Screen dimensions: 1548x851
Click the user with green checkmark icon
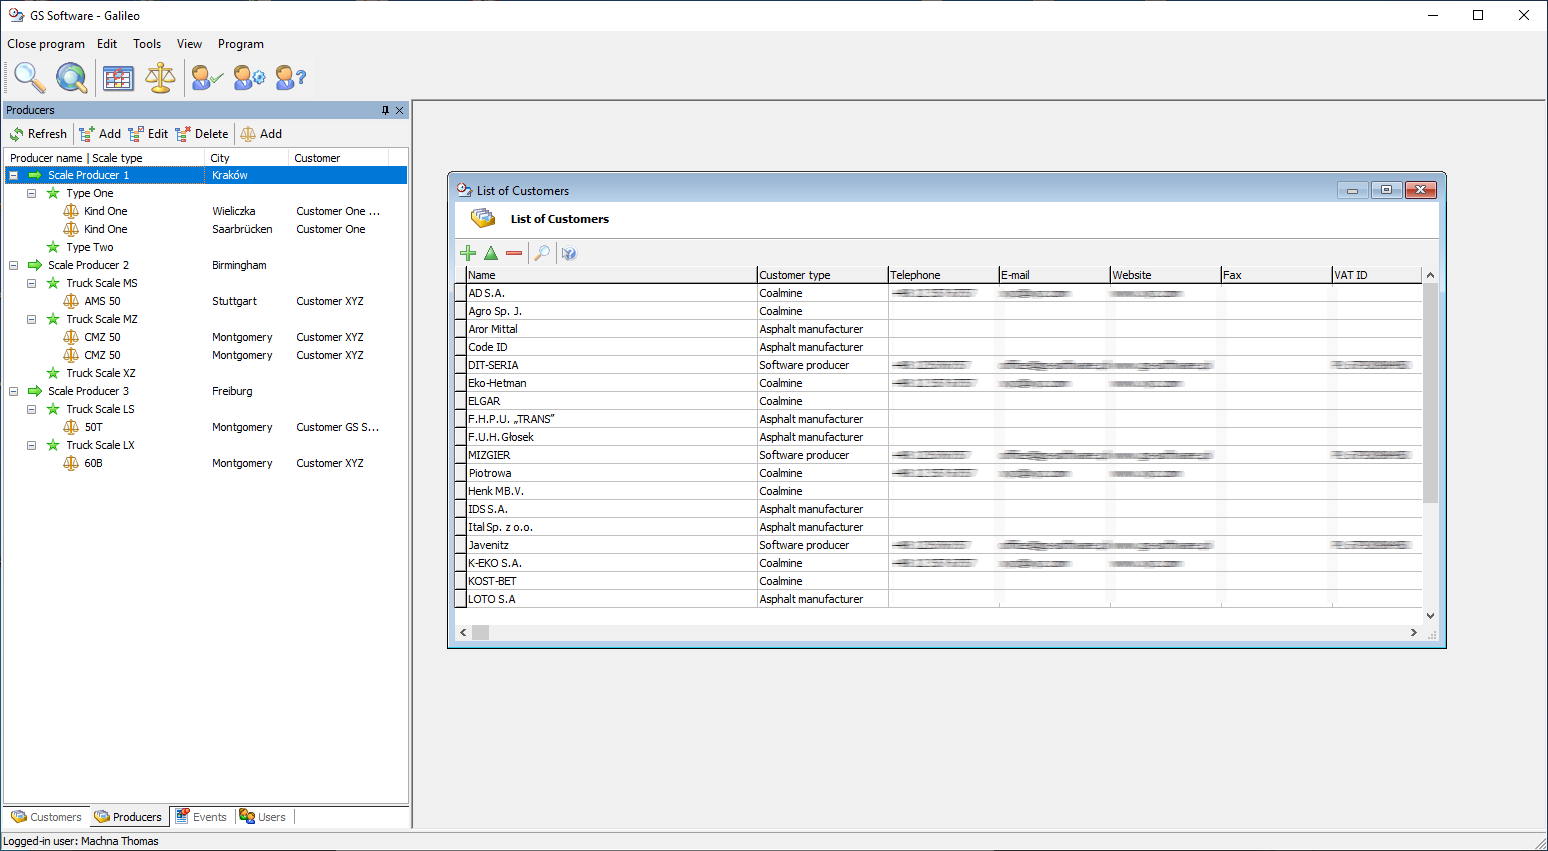pyautogui.click(x=207, y=77)
